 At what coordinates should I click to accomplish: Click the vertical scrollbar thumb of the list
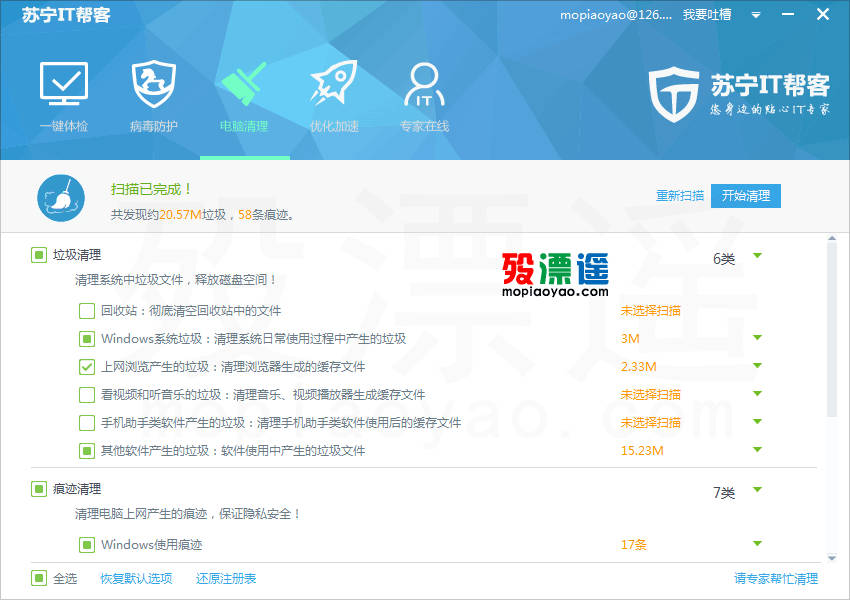point(832,330)
